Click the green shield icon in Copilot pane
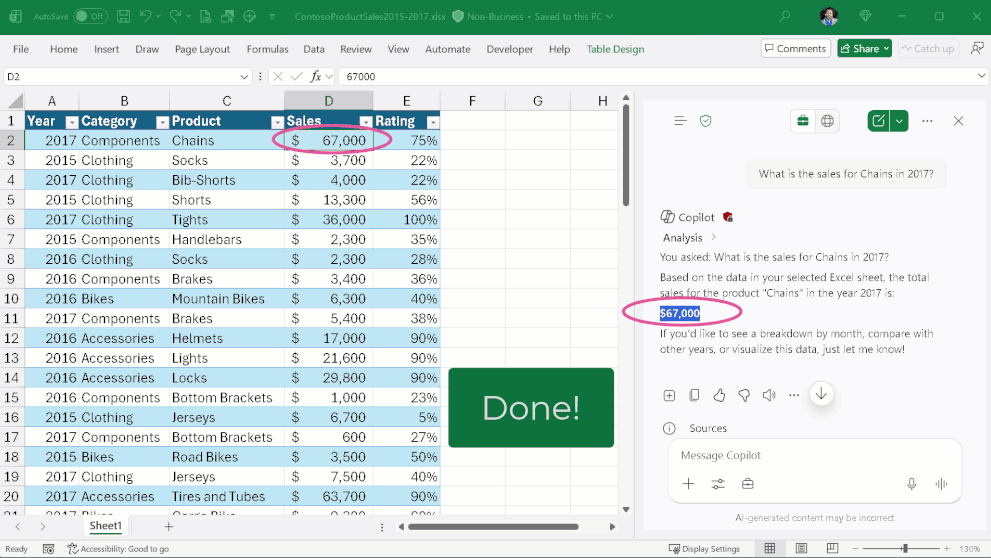Viewport: 991px width, 558px height. coord(706,121)
